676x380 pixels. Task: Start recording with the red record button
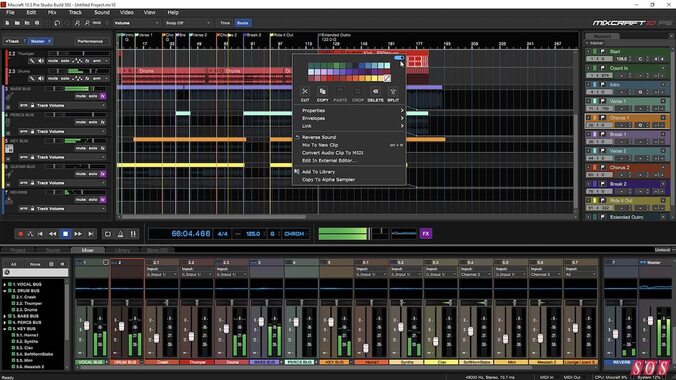click(x=20, y=234)
